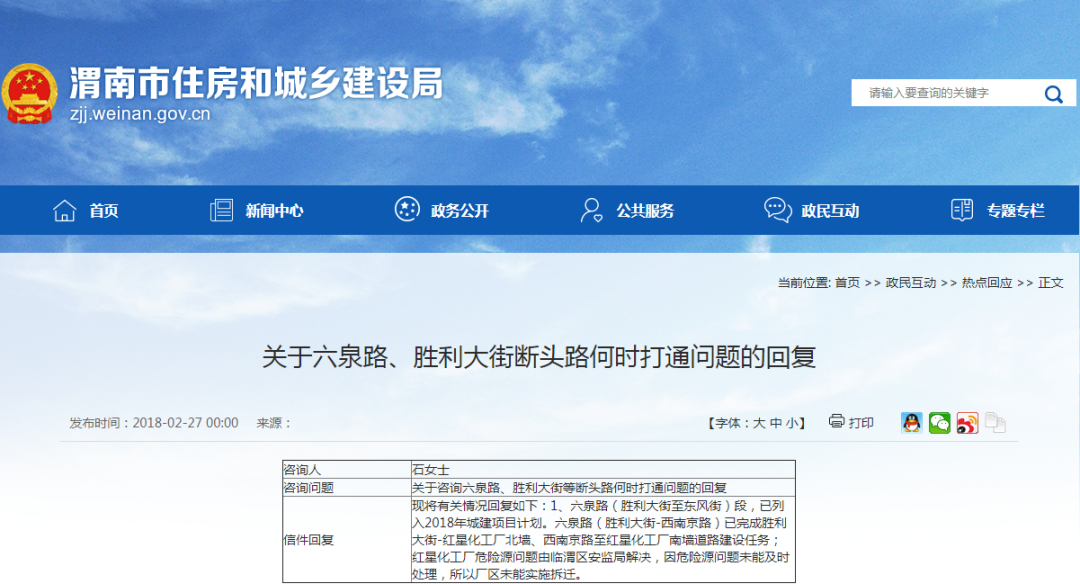
Task: Click 热点回应 breadcrumb link
Action: click(986, 283)
